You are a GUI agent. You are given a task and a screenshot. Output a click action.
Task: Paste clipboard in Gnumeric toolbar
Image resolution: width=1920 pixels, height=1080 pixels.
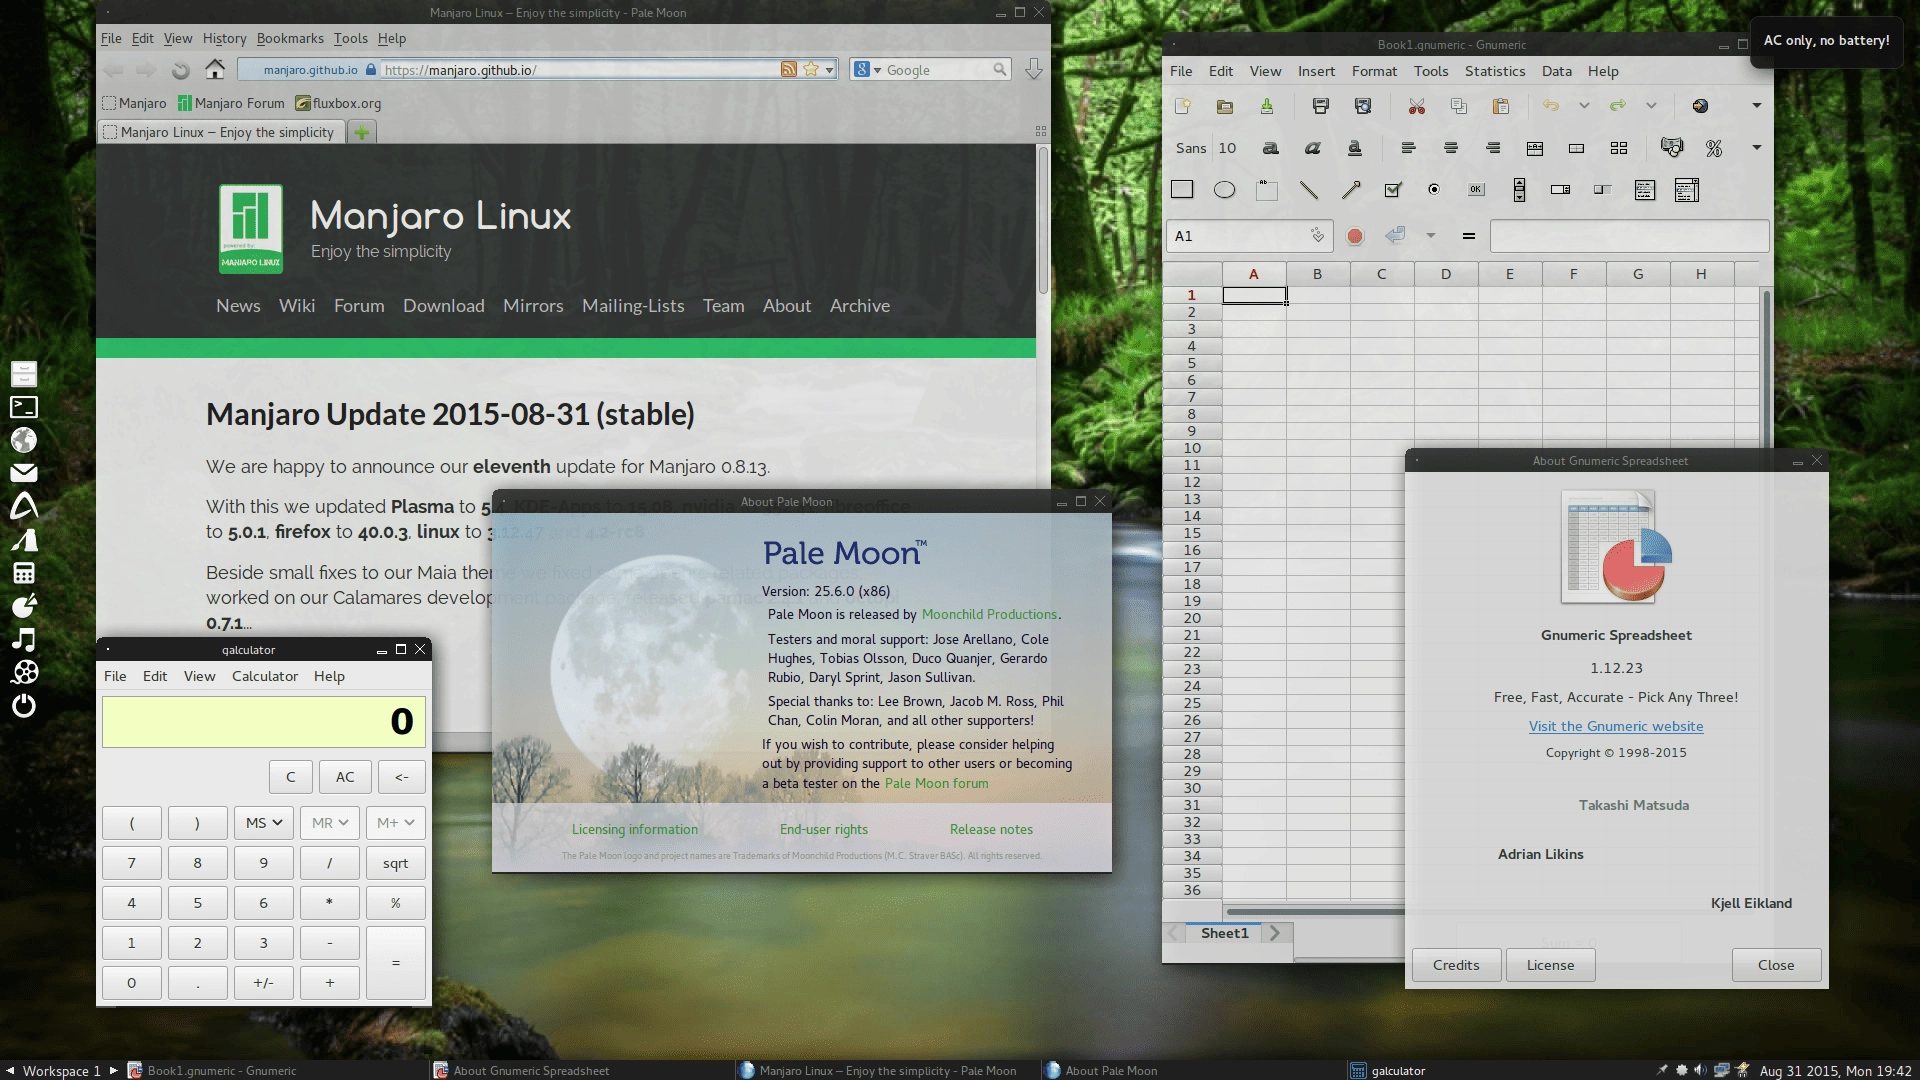(1501, 106)
